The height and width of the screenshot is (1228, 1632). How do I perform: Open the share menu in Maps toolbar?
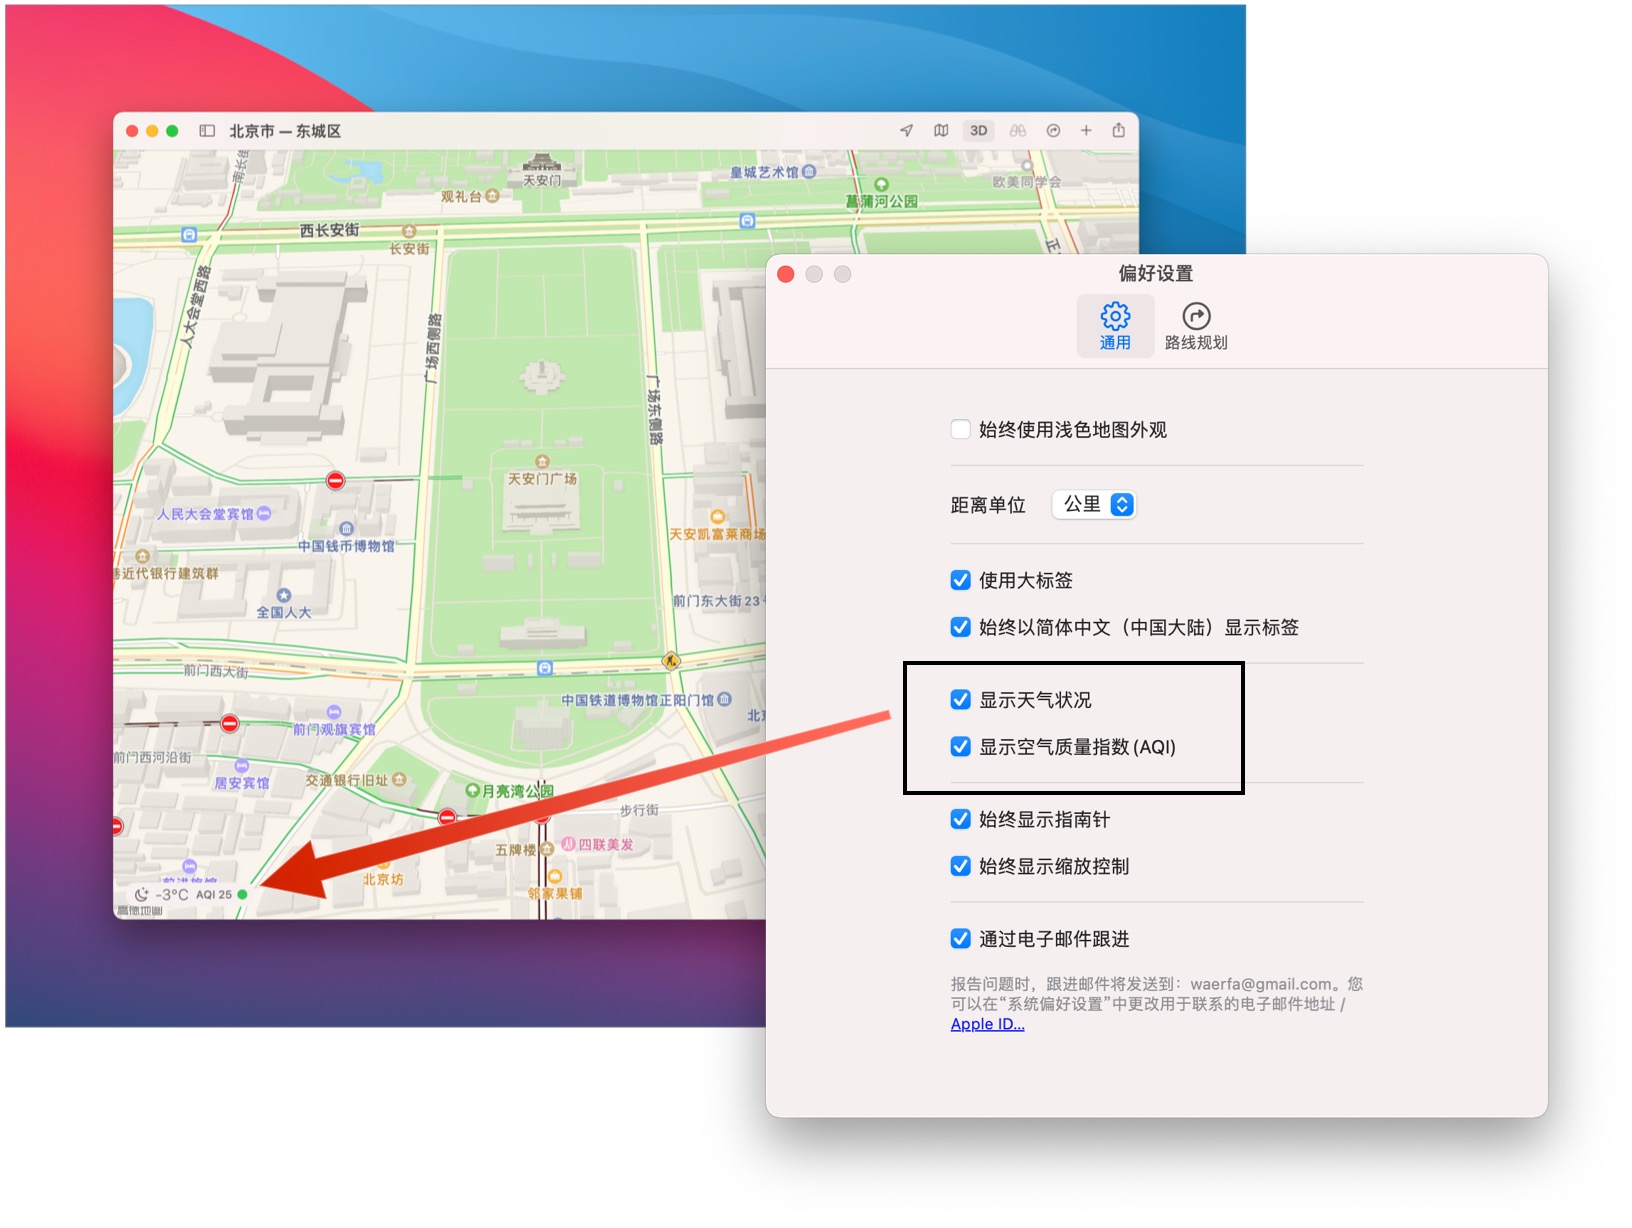(x=1119, y=130)
